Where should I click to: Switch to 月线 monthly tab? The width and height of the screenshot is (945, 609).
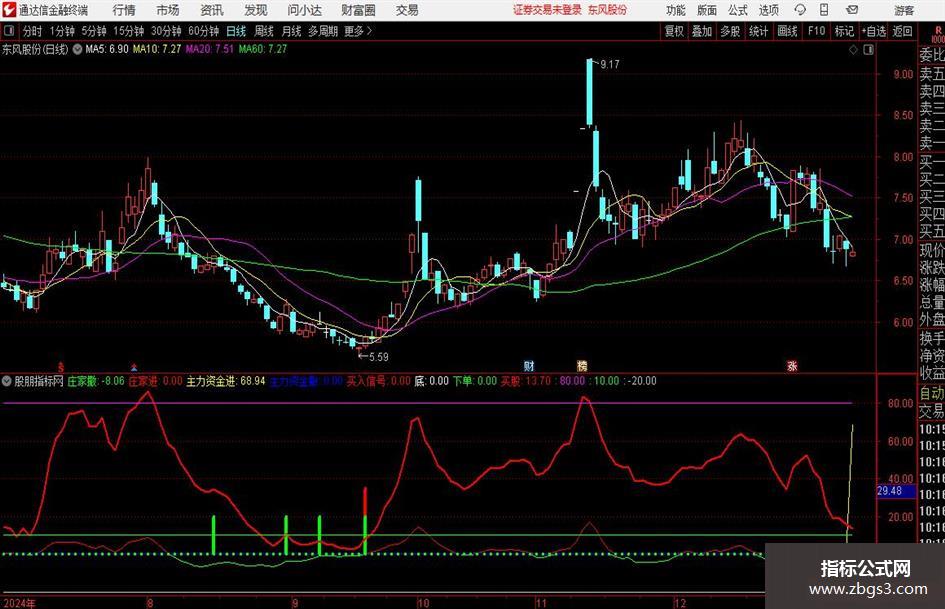tap(291, 31)
